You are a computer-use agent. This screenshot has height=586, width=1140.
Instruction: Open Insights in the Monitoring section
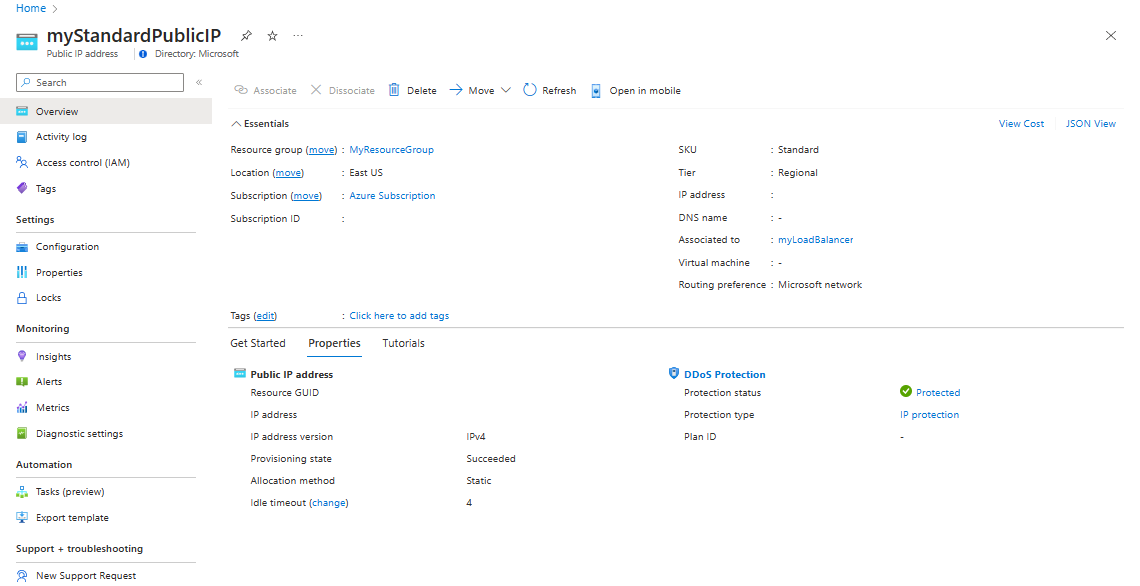53,357
